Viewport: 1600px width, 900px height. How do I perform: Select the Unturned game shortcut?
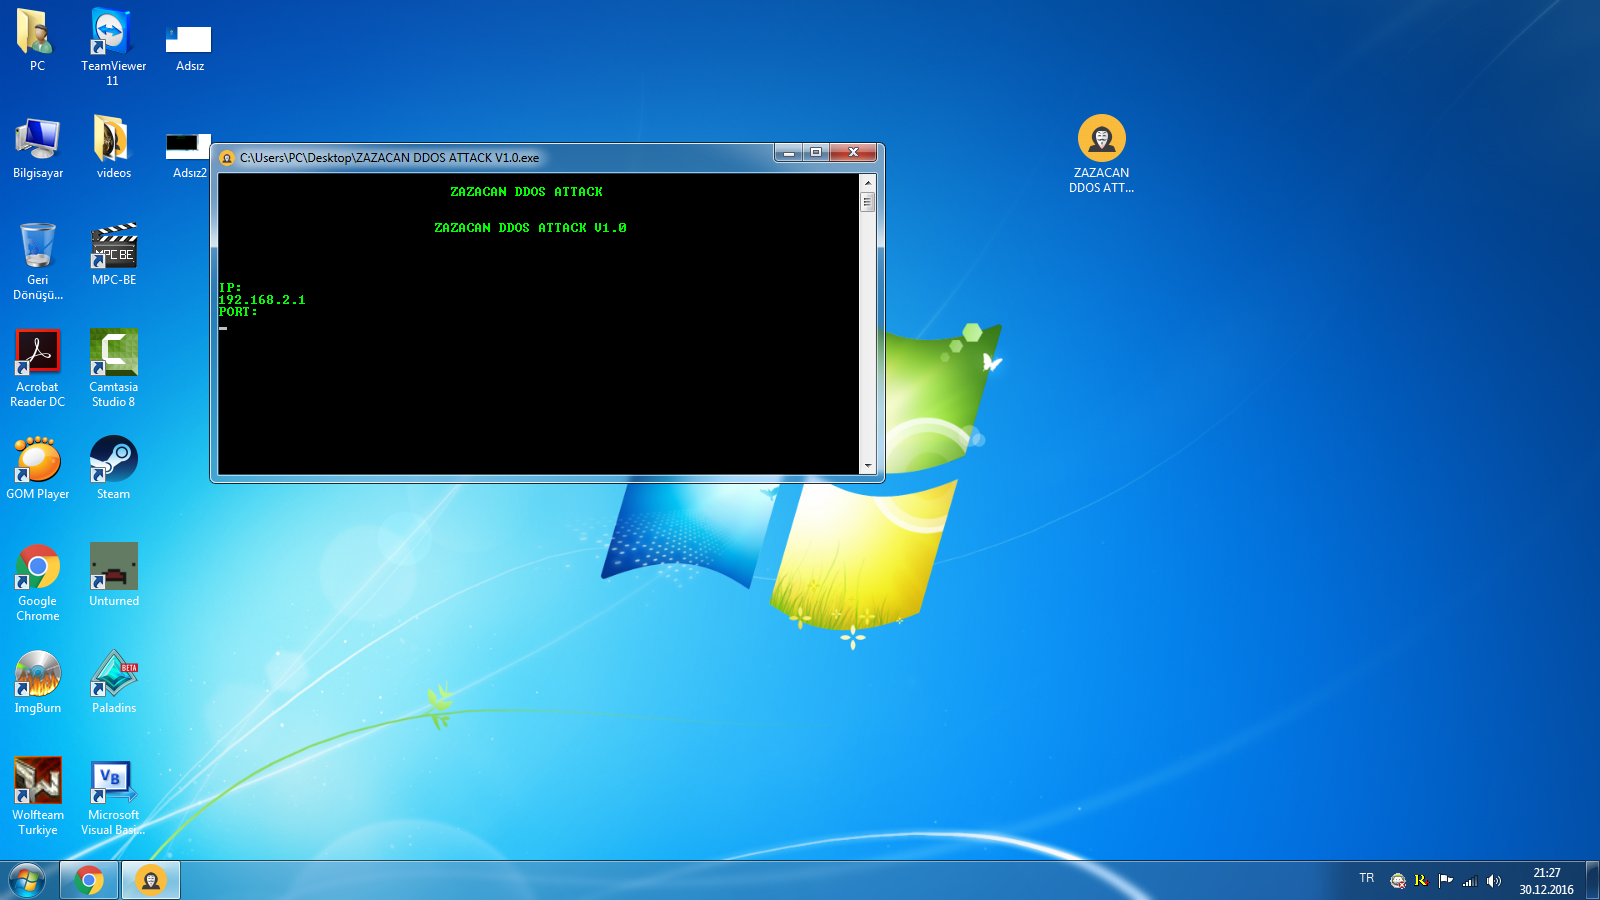pos(113,575)
